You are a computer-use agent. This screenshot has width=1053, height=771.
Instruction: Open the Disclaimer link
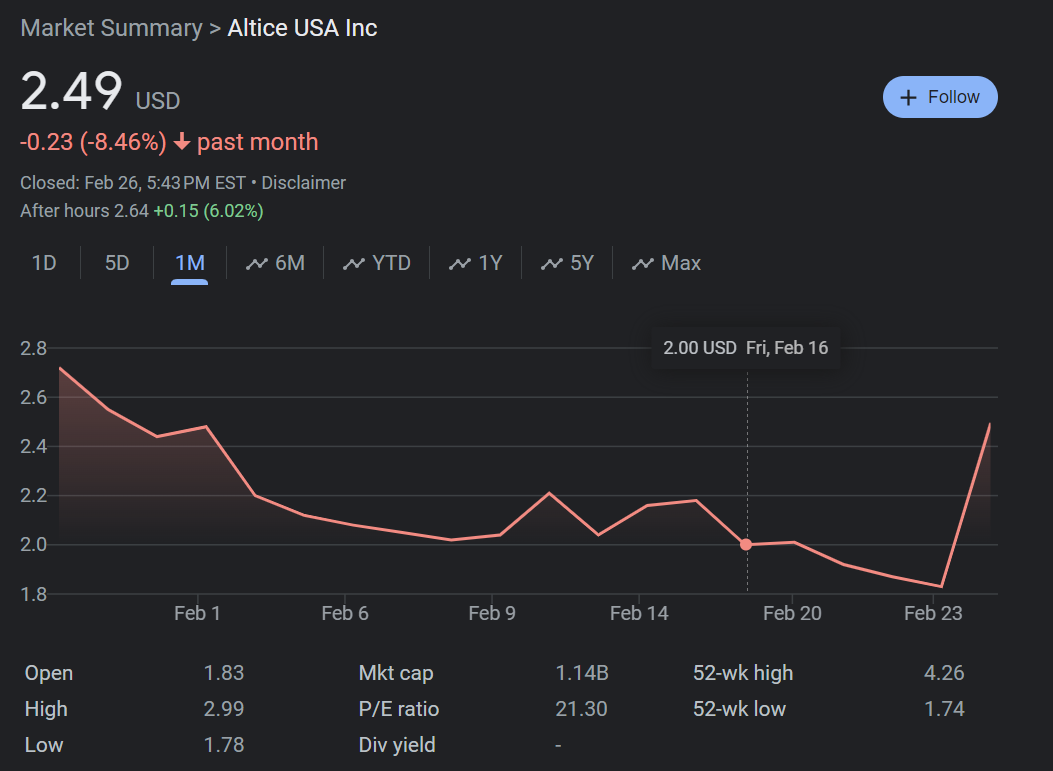[303, 183]
